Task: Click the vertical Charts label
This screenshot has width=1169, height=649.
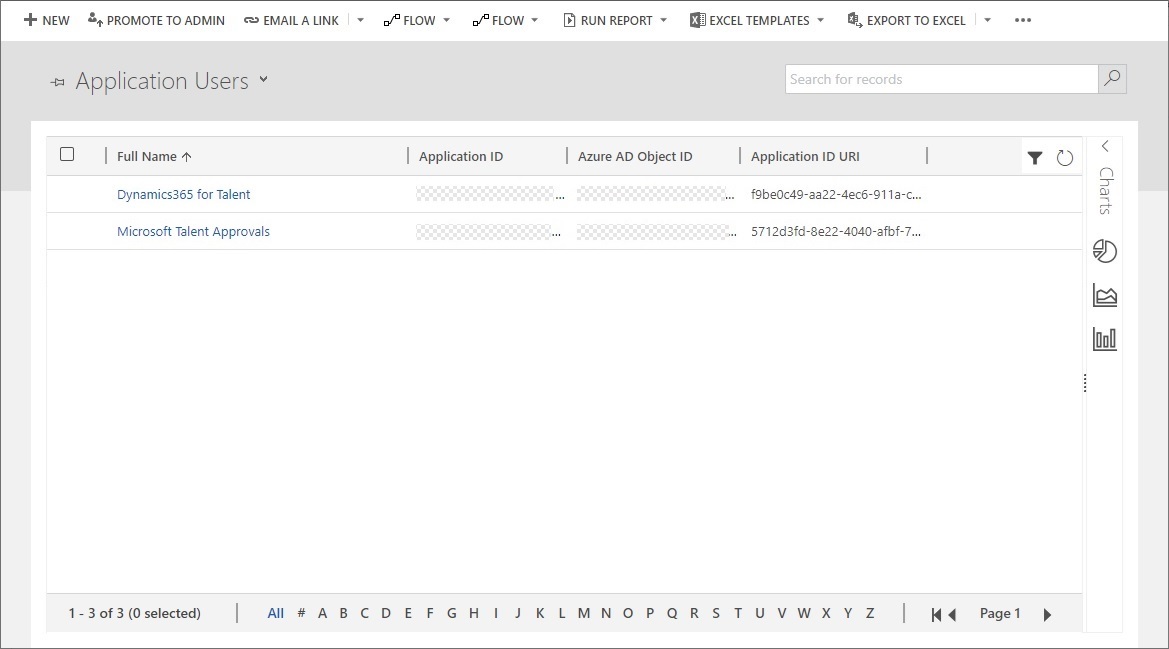Action: (1106, 191)
